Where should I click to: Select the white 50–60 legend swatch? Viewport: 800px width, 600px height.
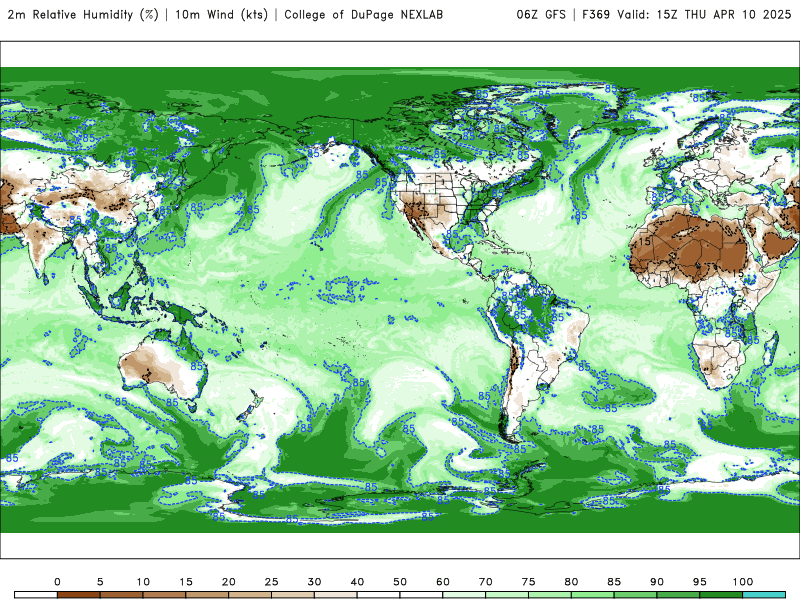click(421, 595)
